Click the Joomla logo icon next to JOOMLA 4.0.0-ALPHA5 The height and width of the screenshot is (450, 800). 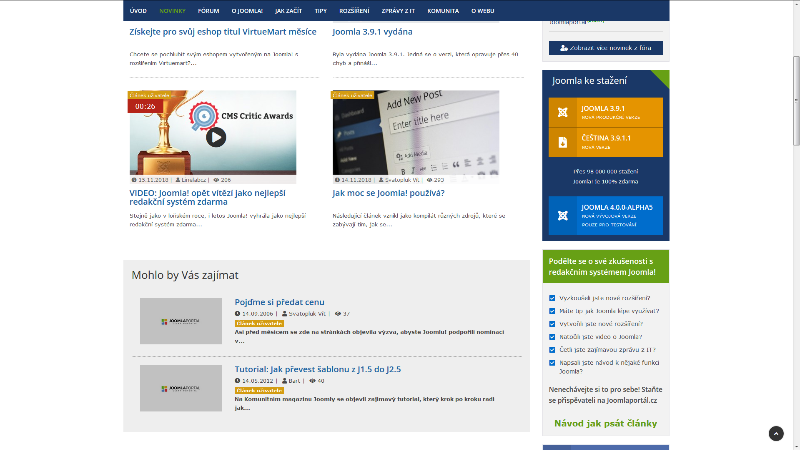(x=562, y=215)
